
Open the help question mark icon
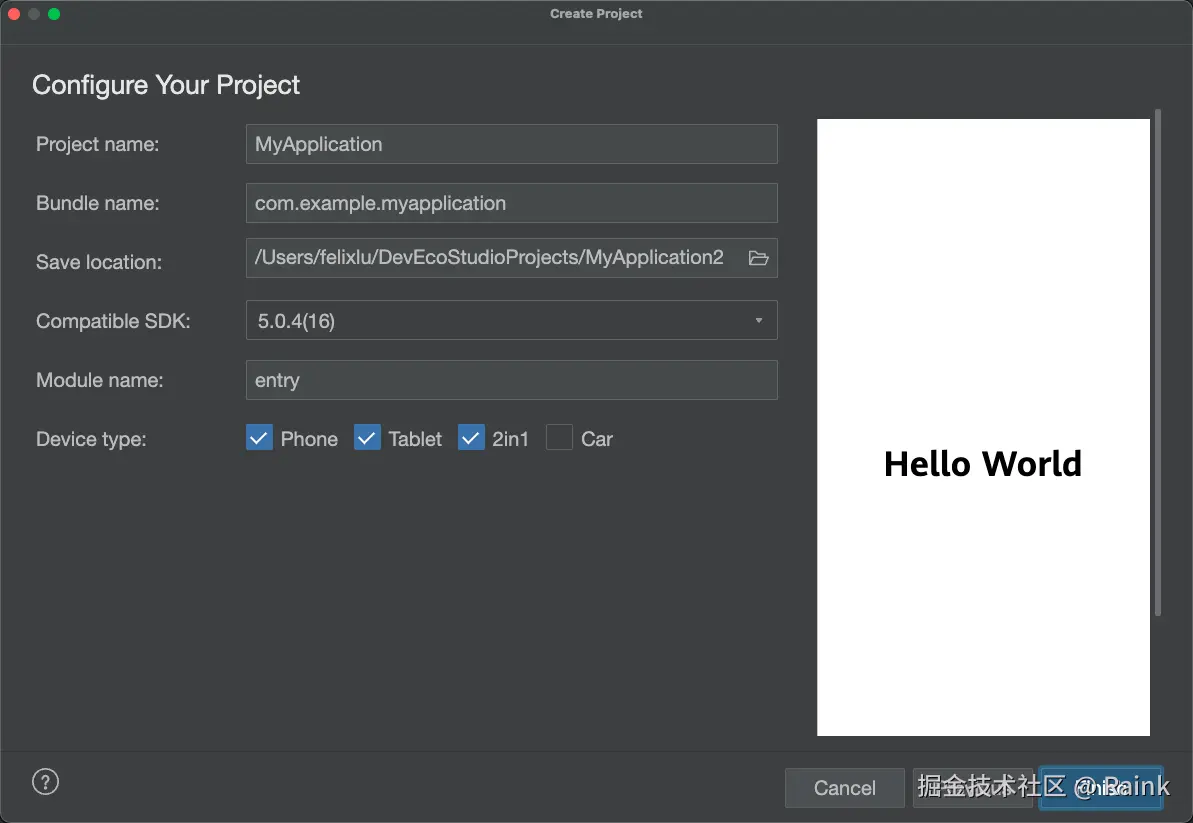(46, 782)
